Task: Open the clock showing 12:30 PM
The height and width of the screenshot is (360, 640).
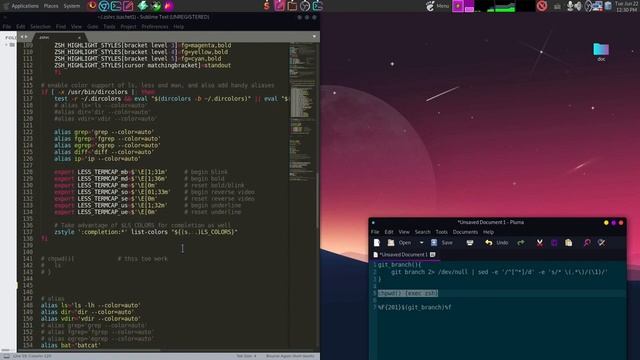Action: (x=627, y=6)
